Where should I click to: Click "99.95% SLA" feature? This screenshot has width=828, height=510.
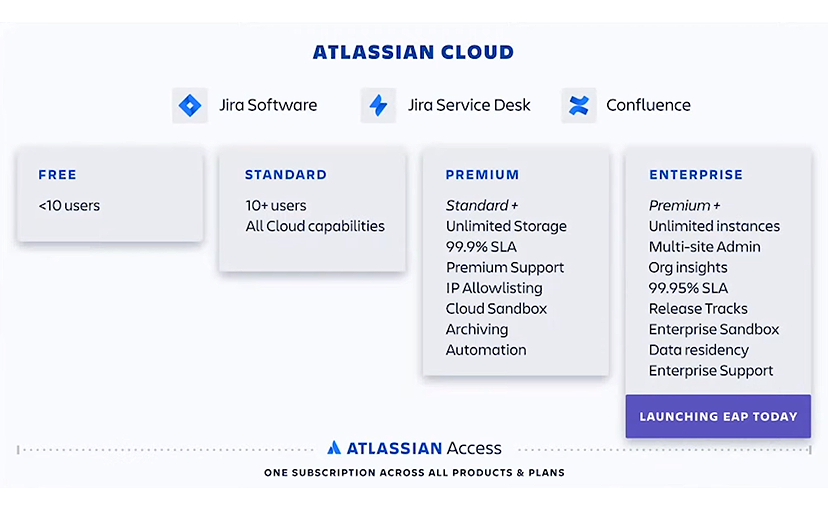(689, 288)
